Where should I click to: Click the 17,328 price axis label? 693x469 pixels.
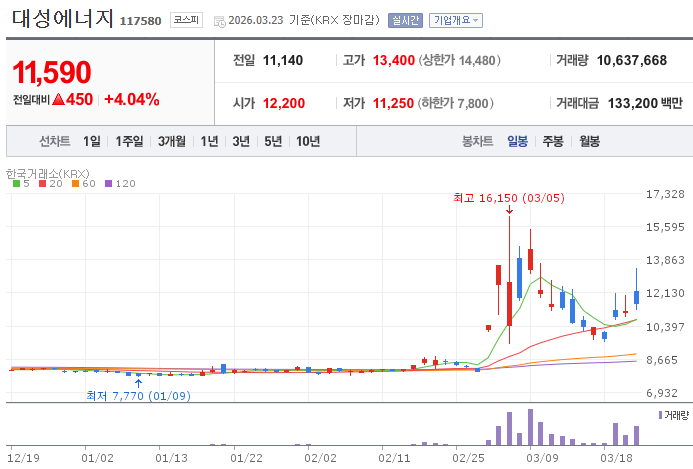[x=665, y=194]
